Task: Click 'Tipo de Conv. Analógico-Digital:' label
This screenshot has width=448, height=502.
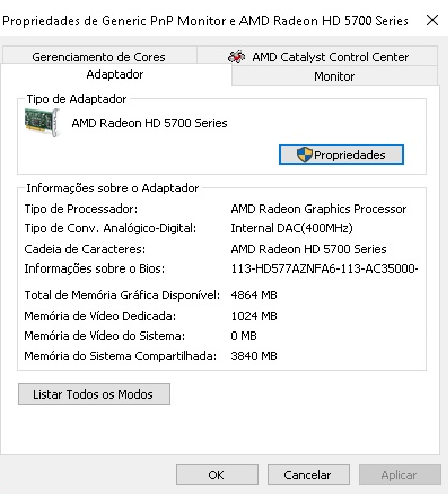Action: (x=110, y=228)
